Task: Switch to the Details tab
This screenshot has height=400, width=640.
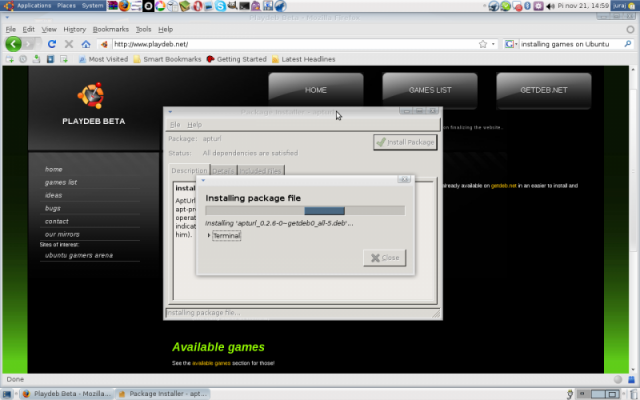Action: (x=223, y=171)
